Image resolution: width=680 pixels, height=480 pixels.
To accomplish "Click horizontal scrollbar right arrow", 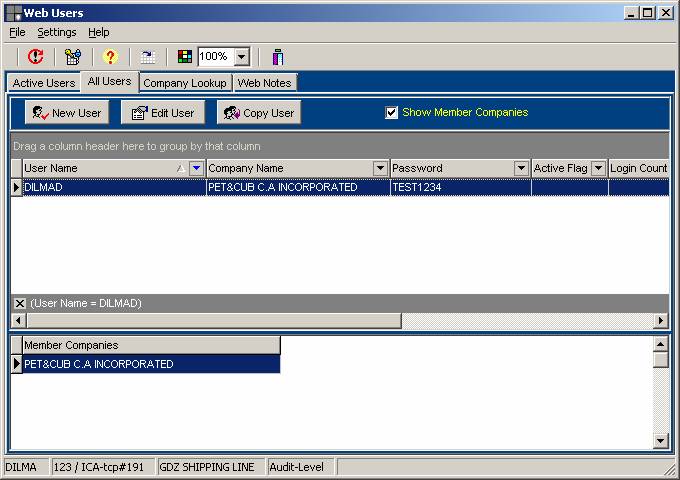I will coord(661,320).
